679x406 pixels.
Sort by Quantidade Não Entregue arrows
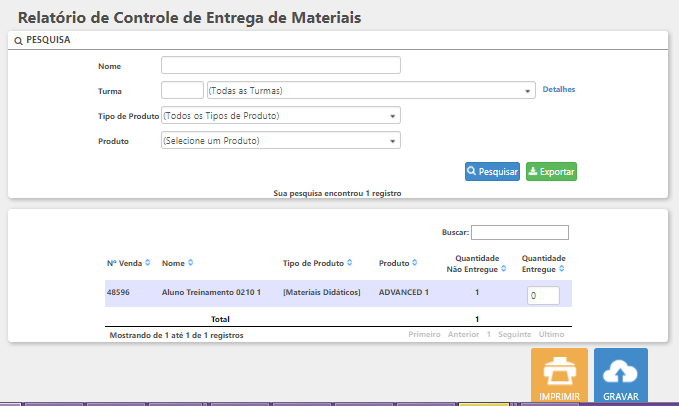504,269
